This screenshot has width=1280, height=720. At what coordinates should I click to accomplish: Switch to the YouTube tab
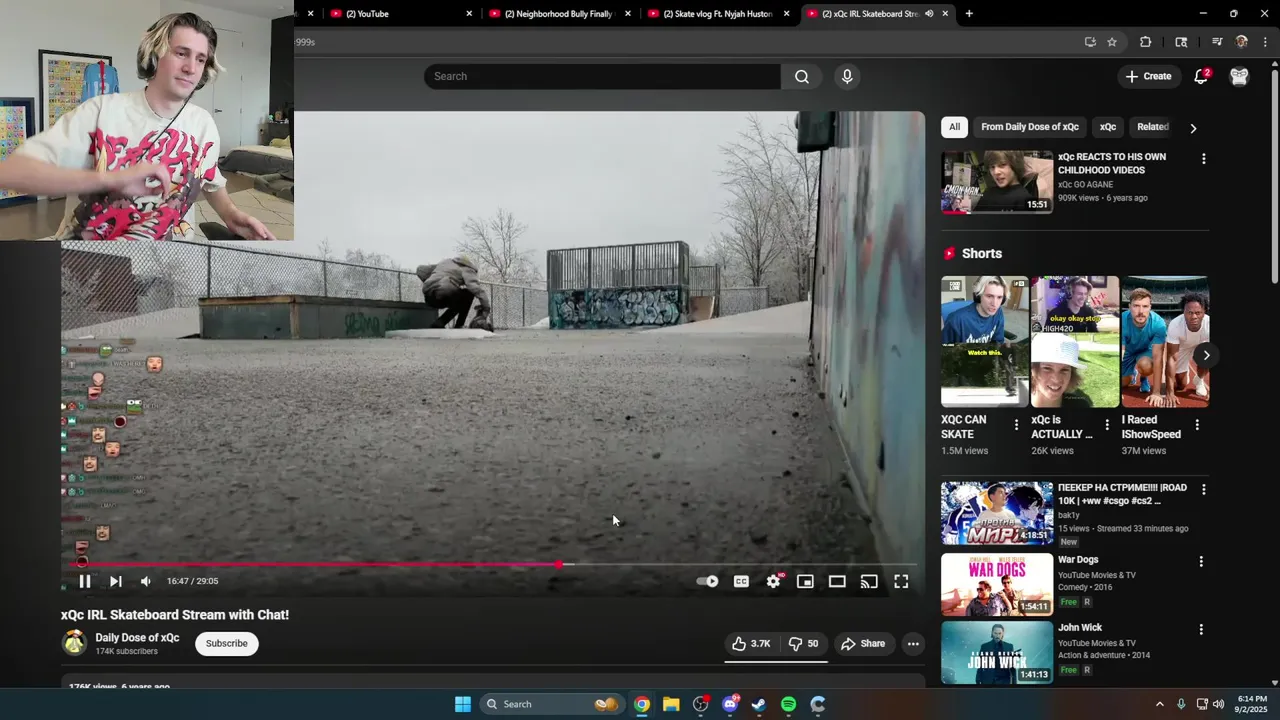click(400, 14)
